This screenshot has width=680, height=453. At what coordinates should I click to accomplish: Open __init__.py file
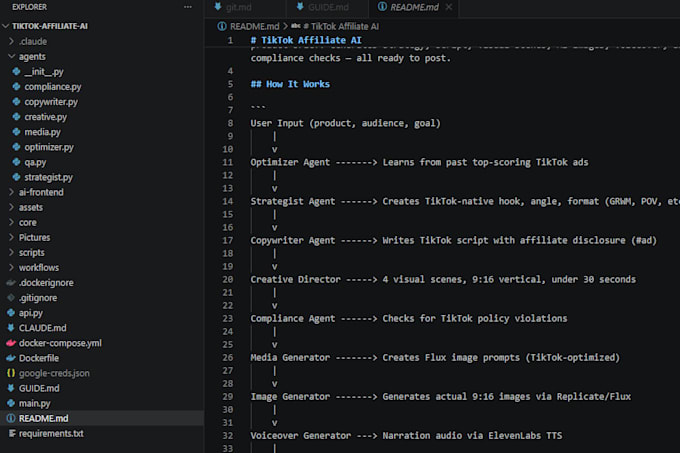click(x=44, y=72)
